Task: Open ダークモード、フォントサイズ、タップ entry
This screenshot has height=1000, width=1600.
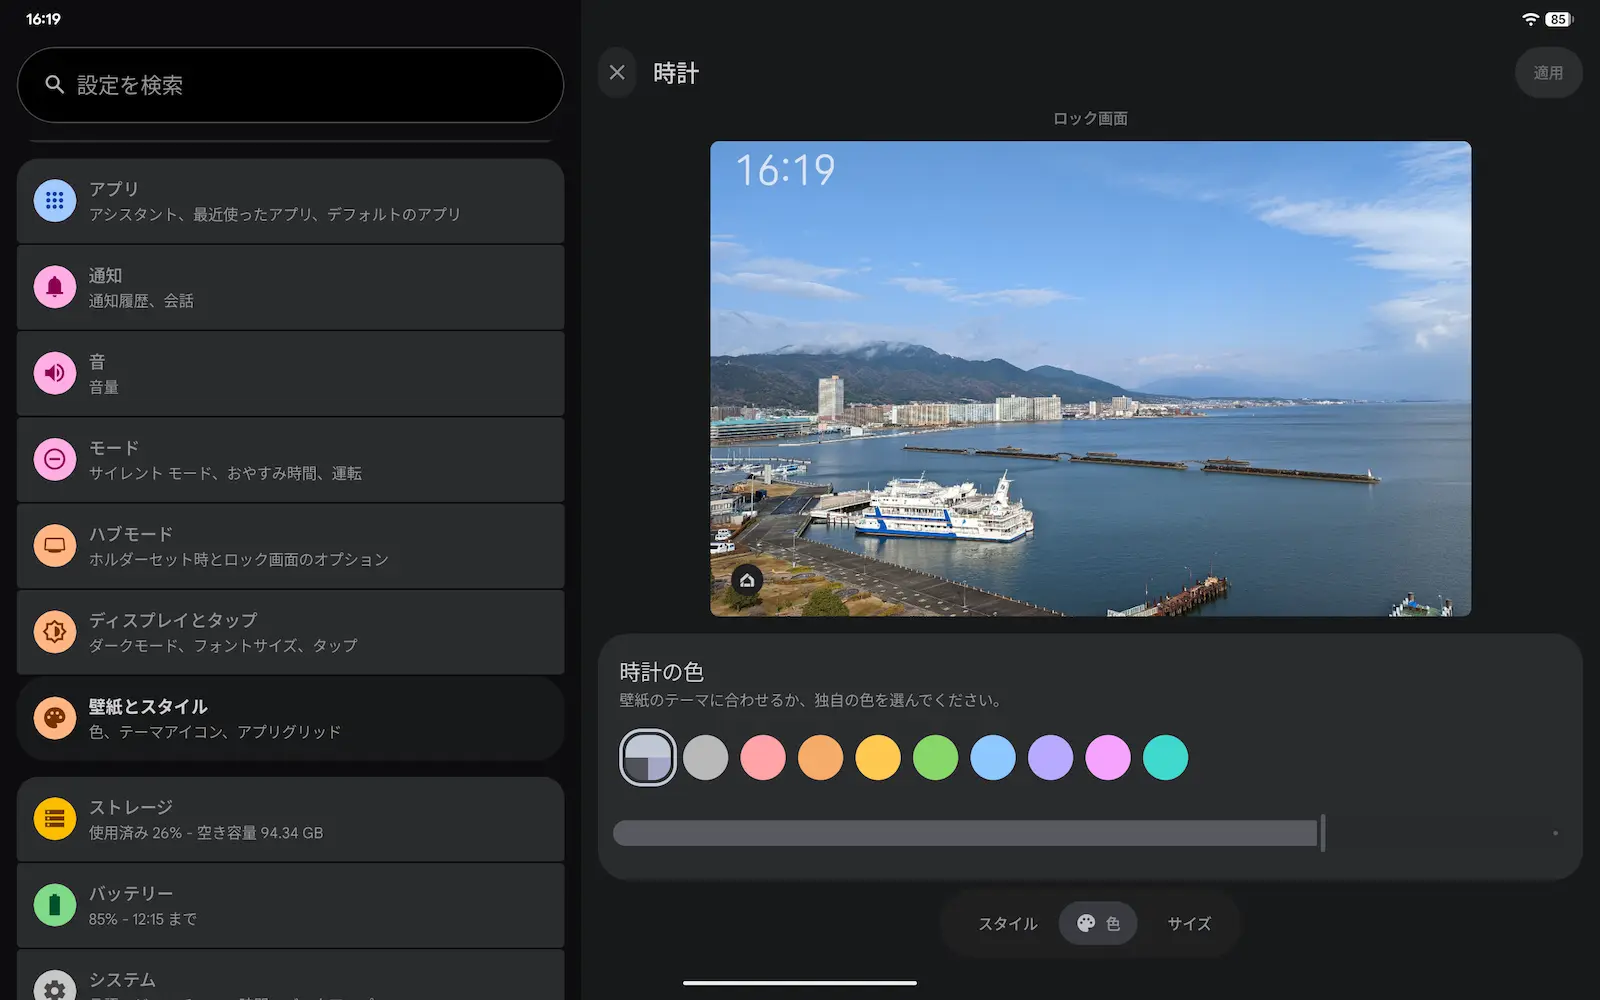Action: pos(223,645)
